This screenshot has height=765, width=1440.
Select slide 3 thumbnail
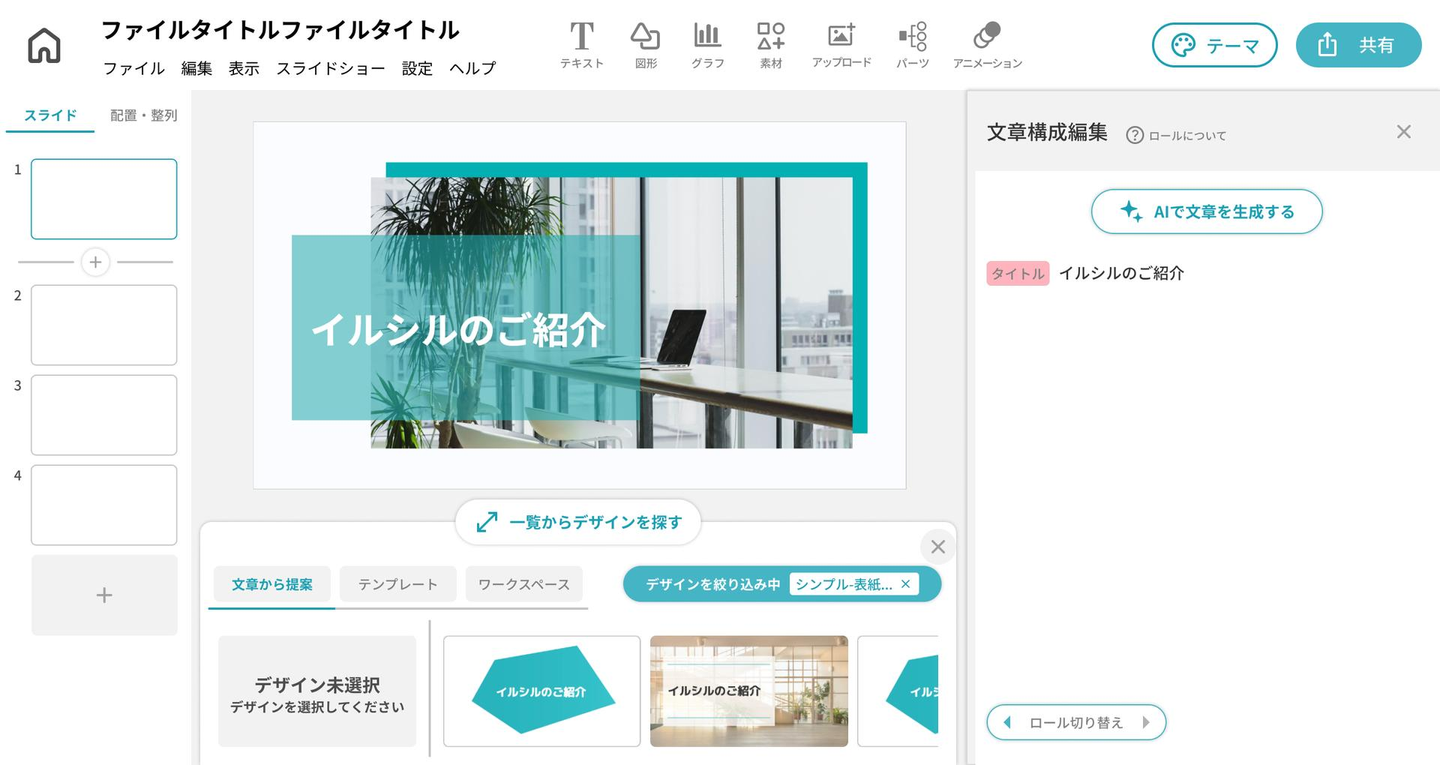coord(104,415)
